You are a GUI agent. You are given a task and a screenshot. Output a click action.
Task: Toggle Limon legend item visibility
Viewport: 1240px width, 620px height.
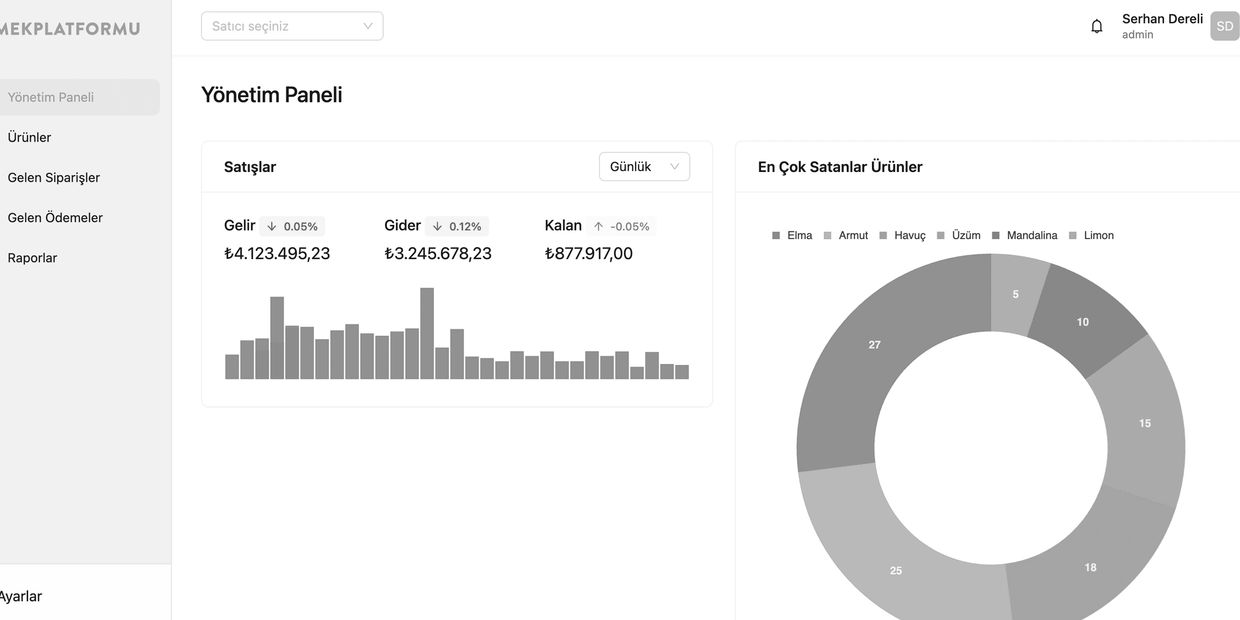coord(1091,236)
